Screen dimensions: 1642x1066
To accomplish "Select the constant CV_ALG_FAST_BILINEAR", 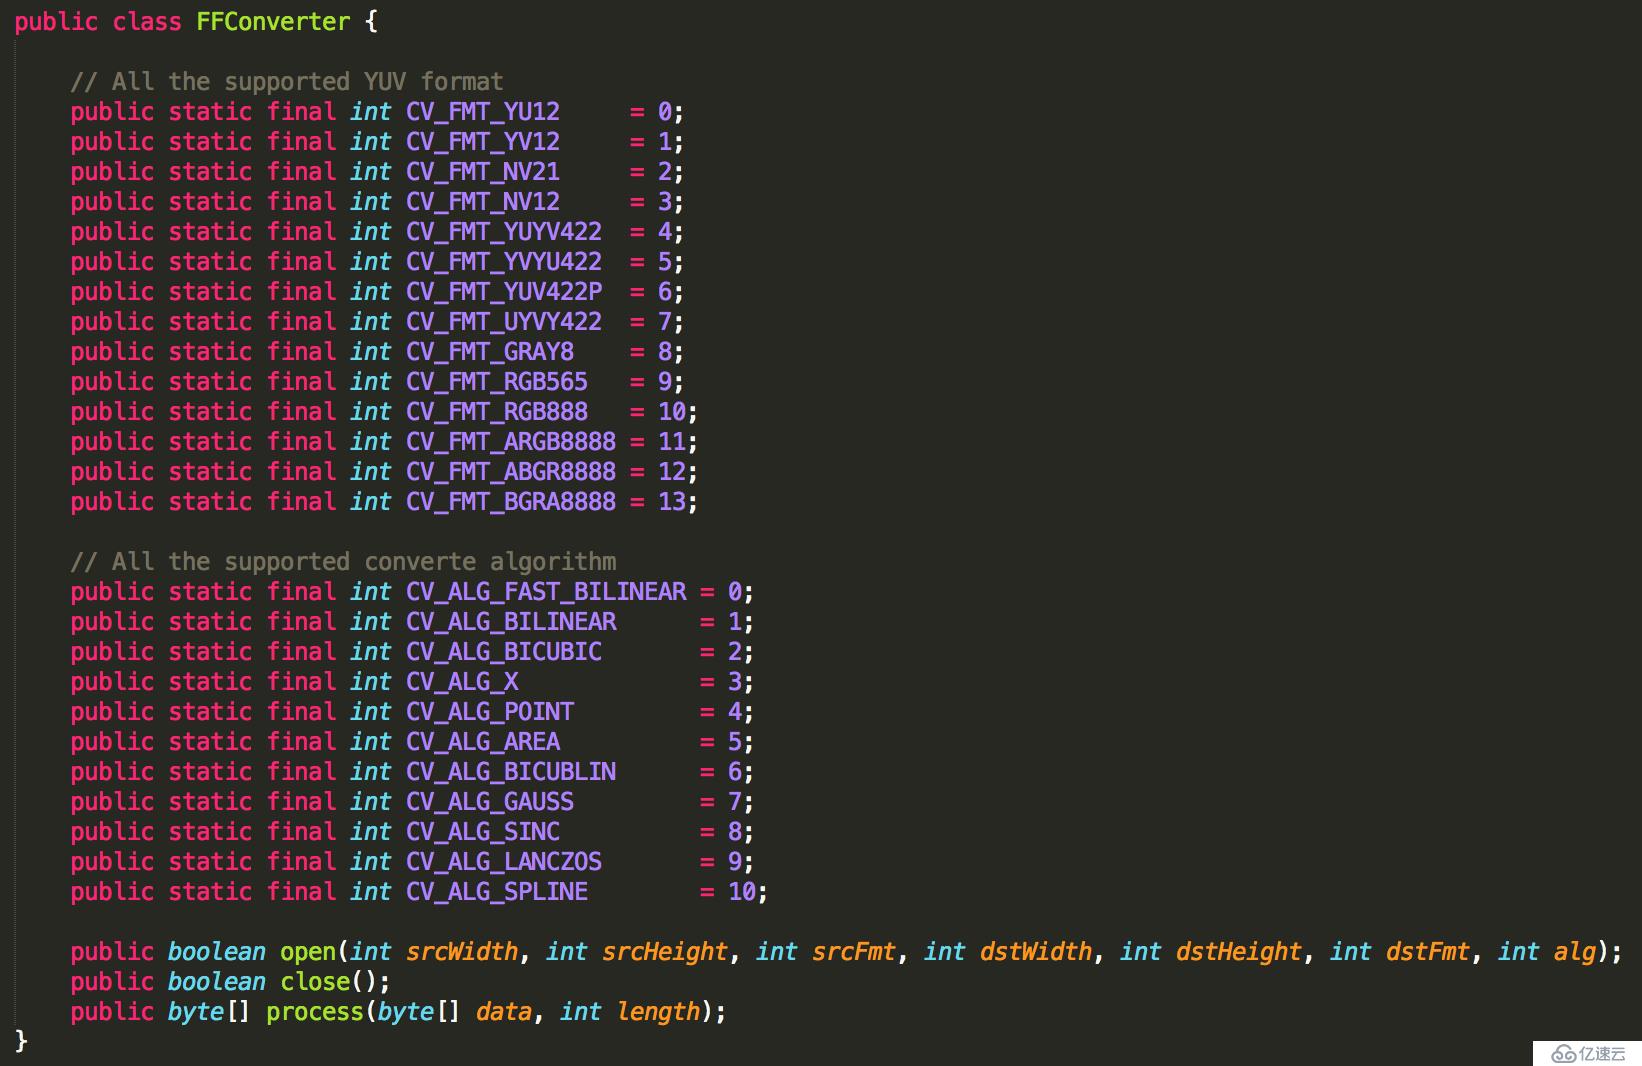I will tap(546, 591).
